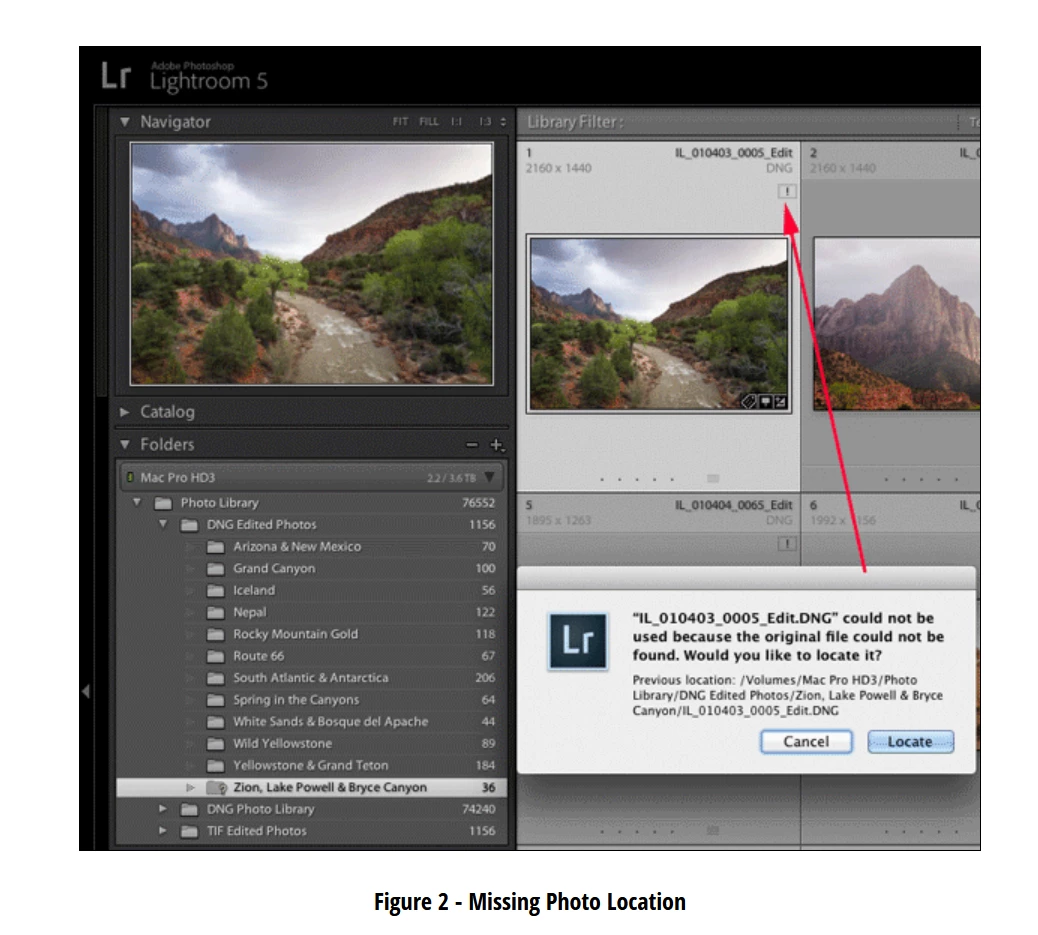Select FILL zoom in Navigator
Image resolution: width=1038 pixels, height=935 pixels.
[x=428, y=122]
